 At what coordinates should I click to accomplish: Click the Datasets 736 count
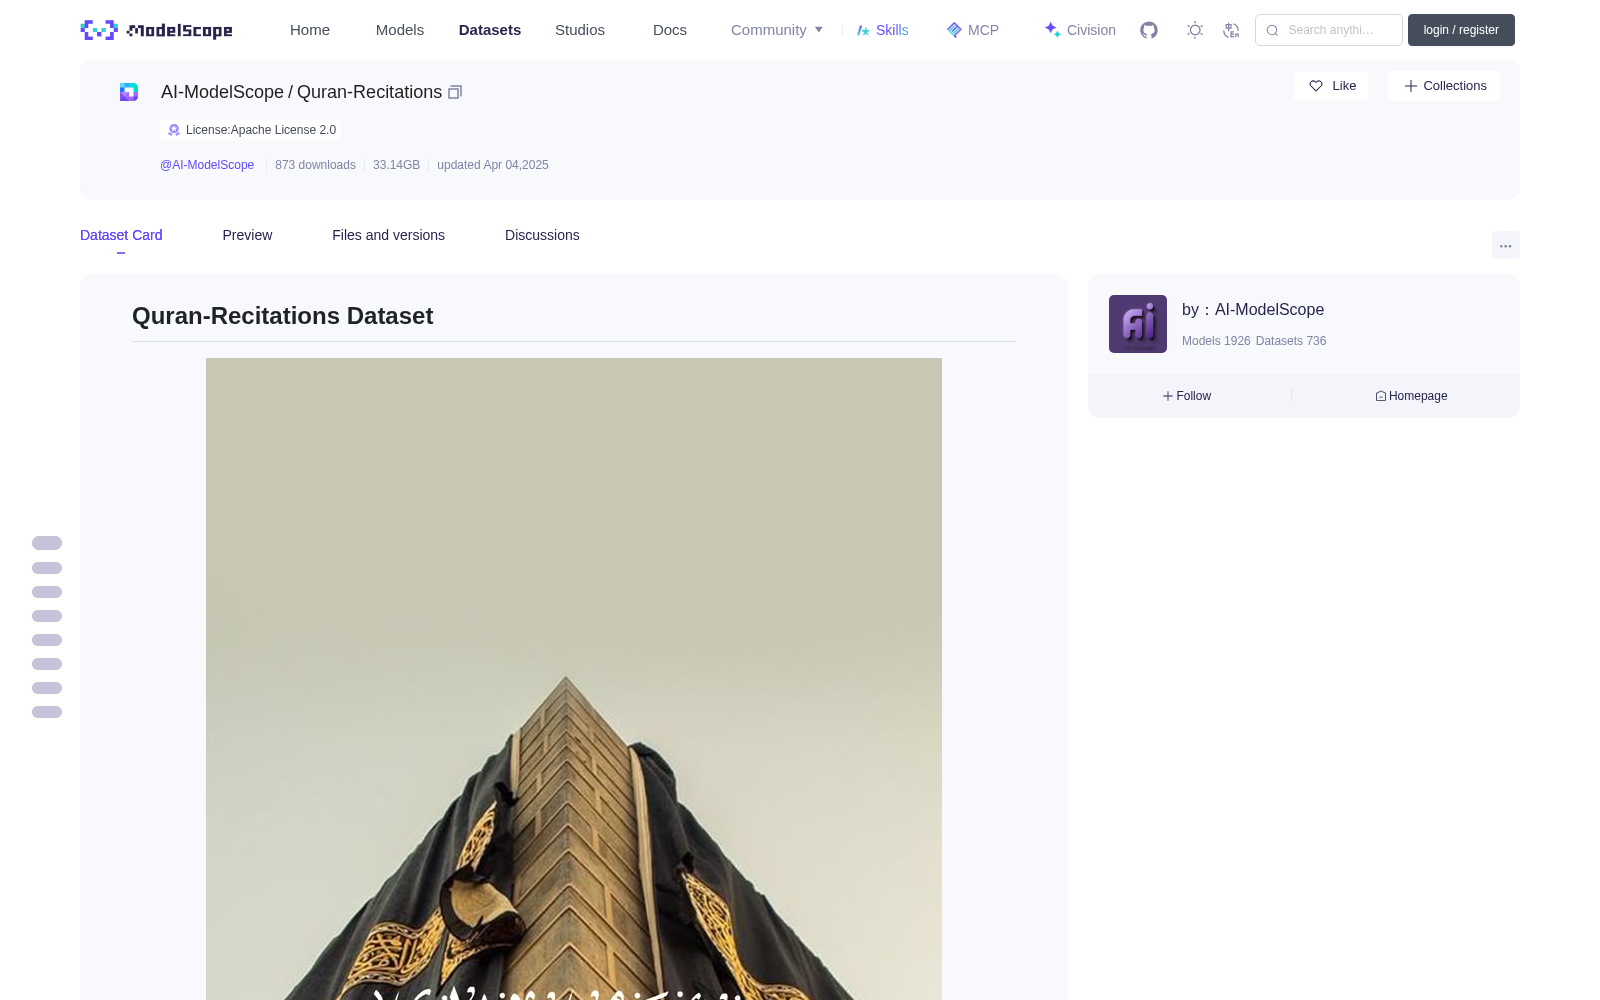point(1291,341)
